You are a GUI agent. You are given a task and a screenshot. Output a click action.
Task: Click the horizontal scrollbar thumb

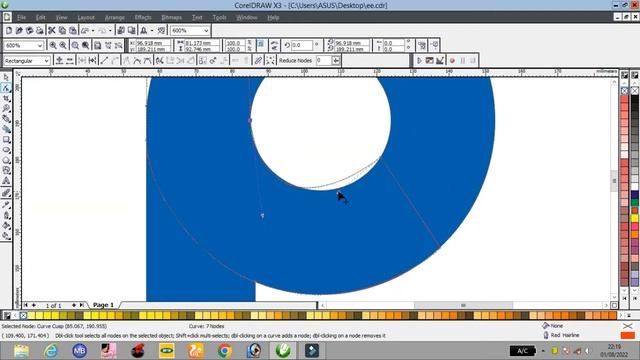(463, 305)
